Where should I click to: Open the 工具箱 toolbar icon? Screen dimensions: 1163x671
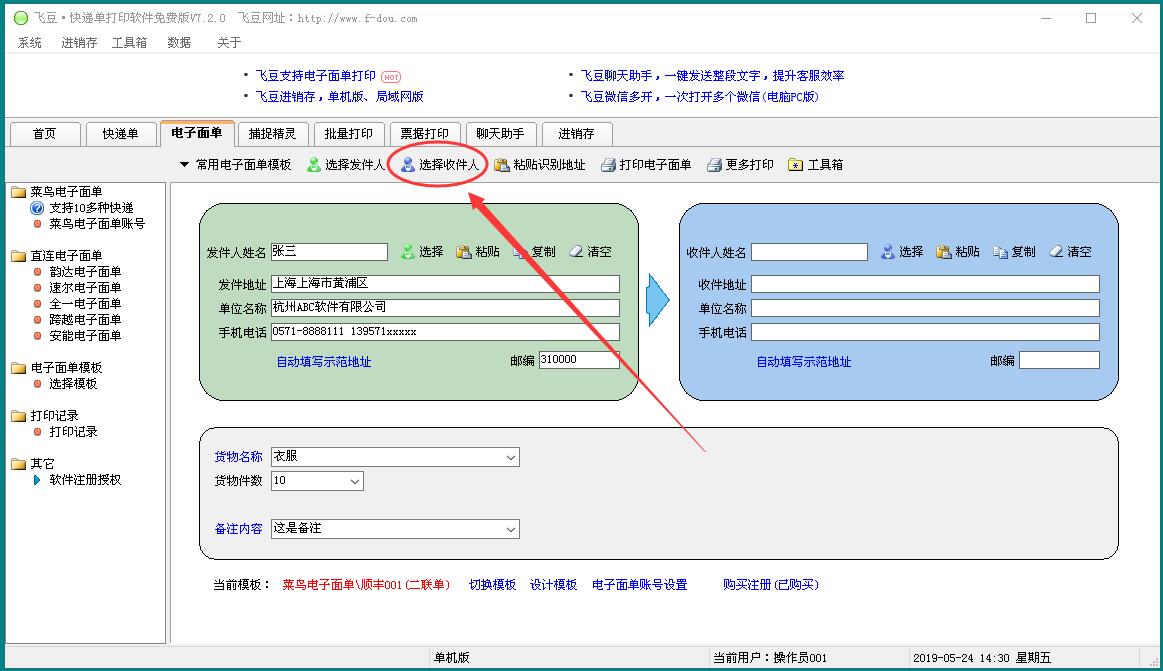796,165
